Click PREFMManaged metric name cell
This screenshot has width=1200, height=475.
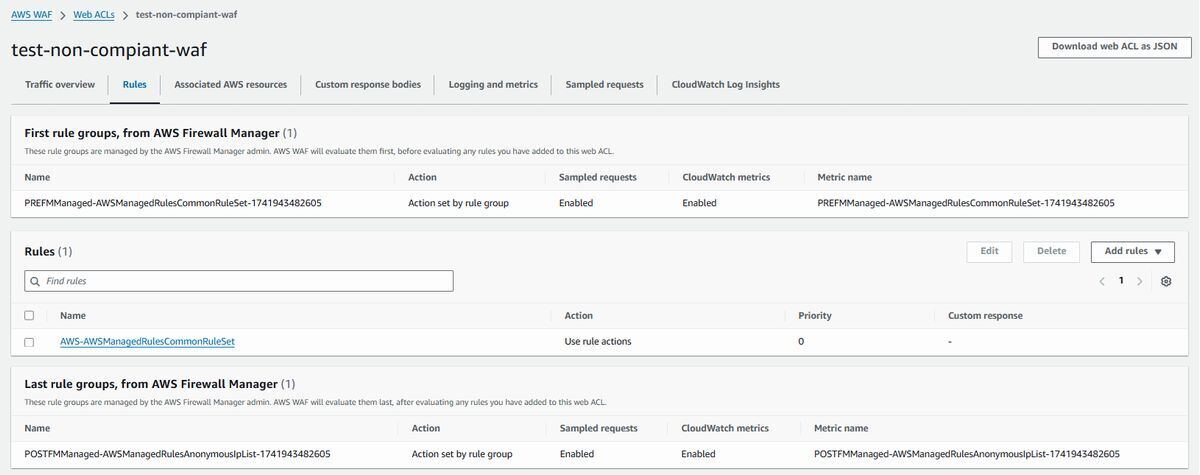point(966,203)
